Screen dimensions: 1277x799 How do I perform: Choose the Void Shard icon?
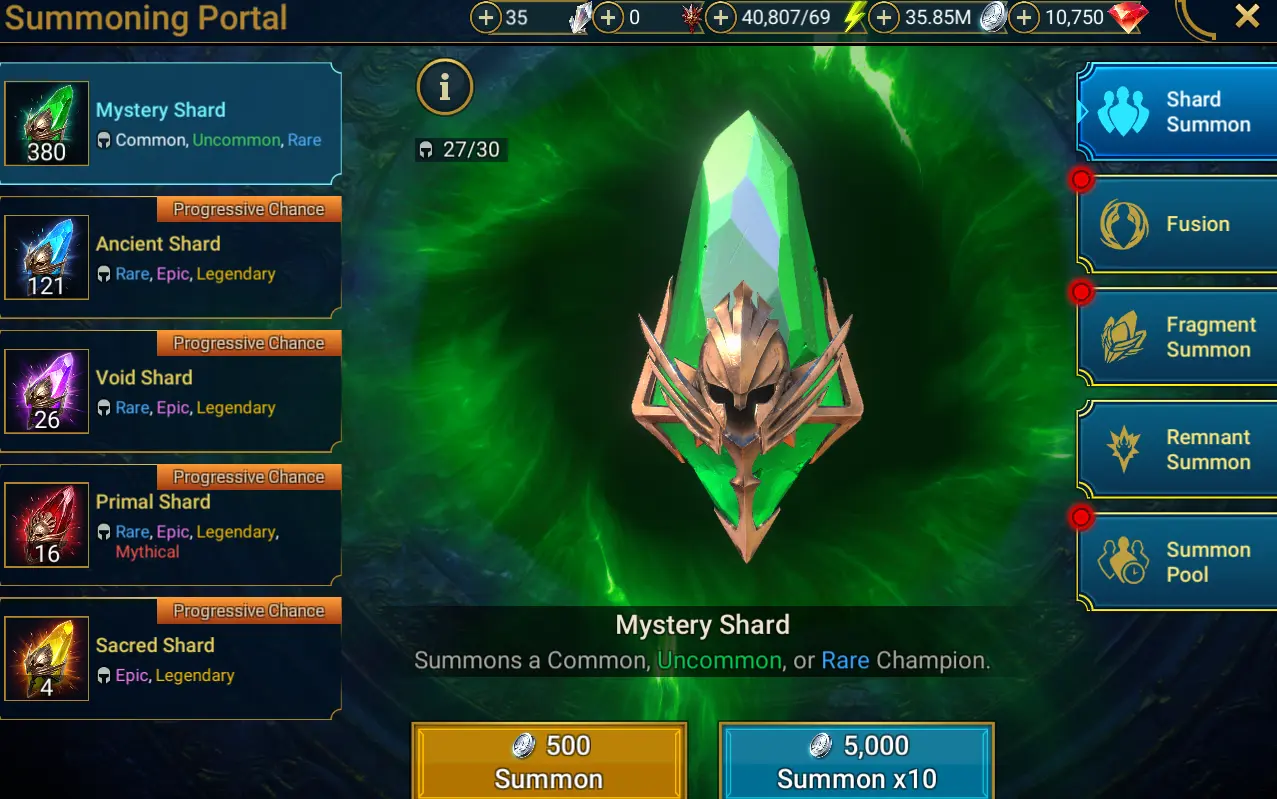[x=47, y=391]
